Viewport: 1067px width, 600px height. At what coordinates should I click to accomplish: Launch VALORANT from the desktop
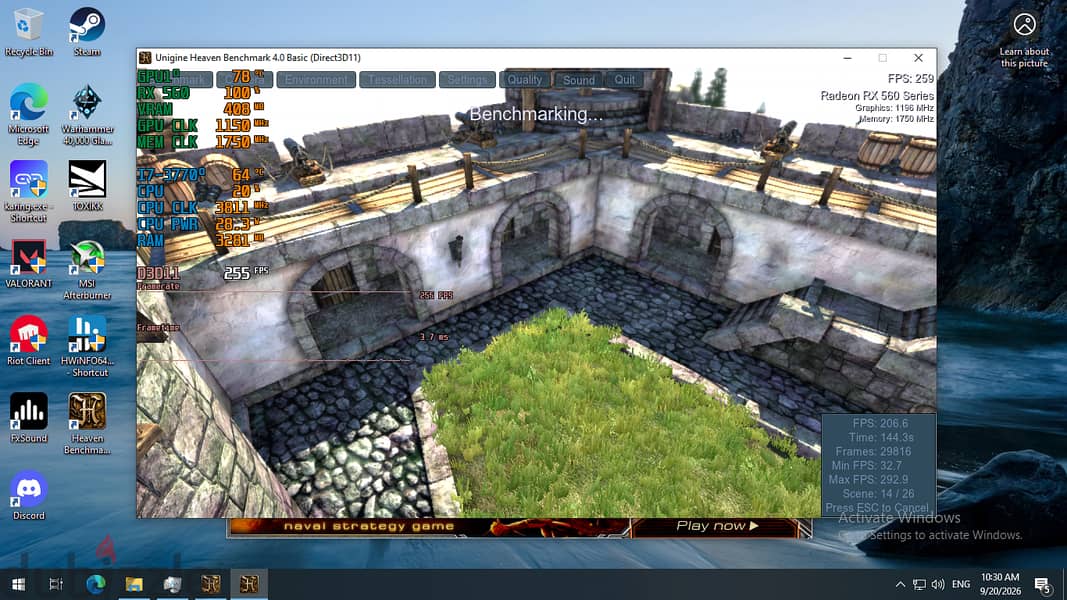(28, 264)
